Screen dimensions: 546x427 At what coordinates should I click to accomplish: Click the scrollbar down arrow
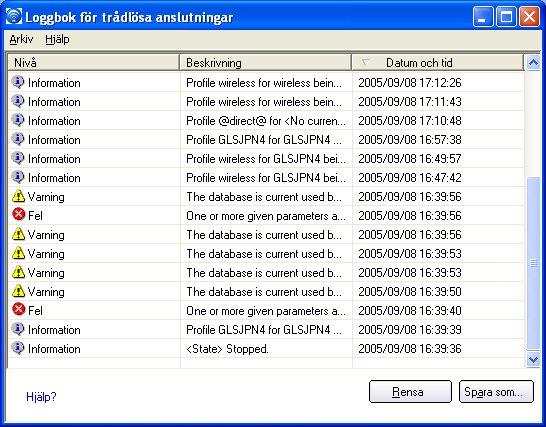coord(533,359)
